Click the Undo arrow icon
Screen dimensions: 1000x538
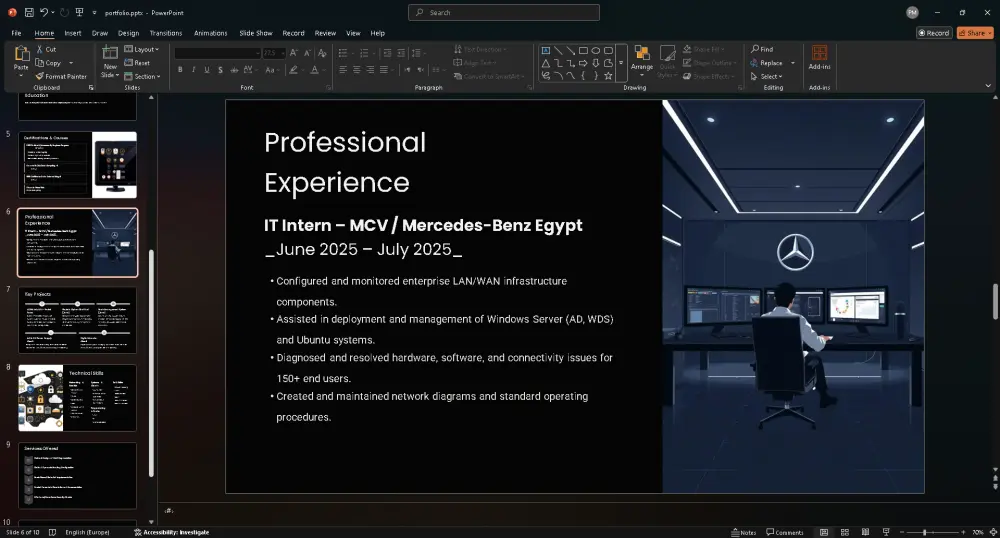(46, 12)
